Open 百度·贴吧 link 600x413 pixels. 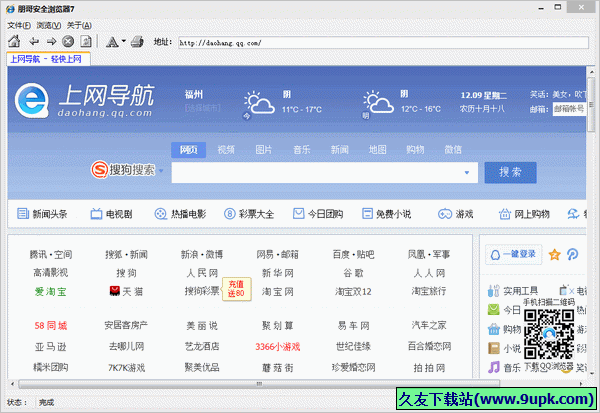click(353, 255)
